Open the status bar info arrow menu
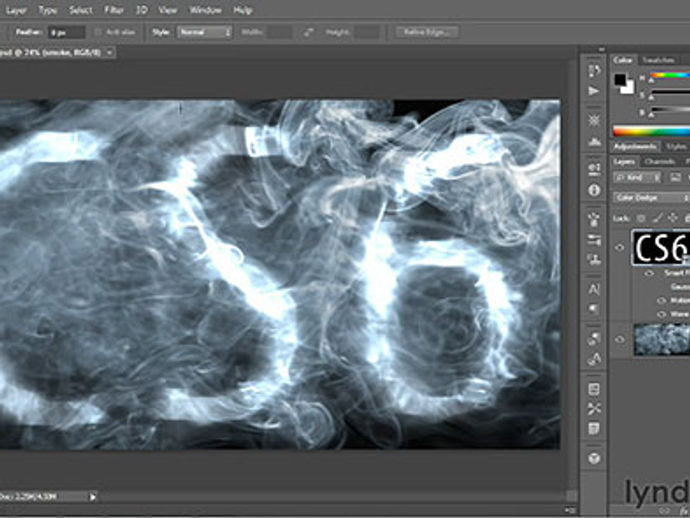690x518 pixels. 93,497
